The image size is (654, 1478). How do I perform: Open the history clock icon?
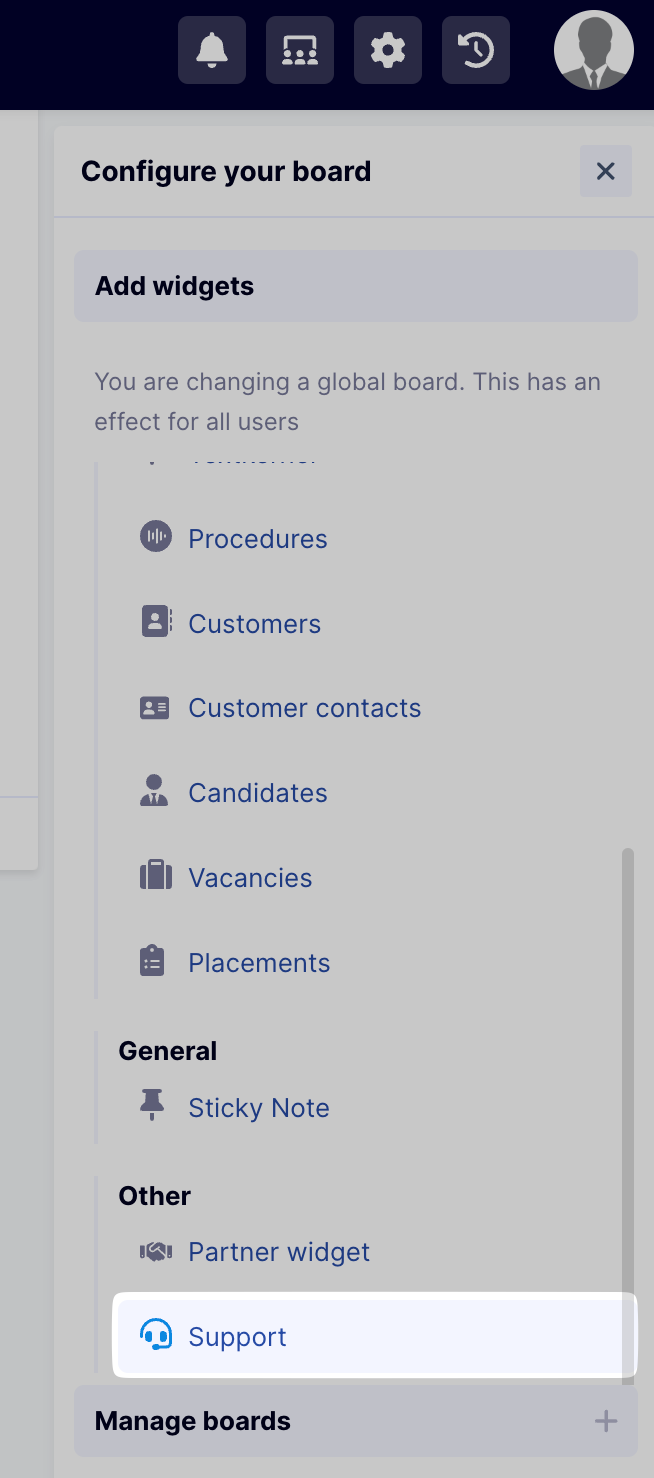coord(476,50)
